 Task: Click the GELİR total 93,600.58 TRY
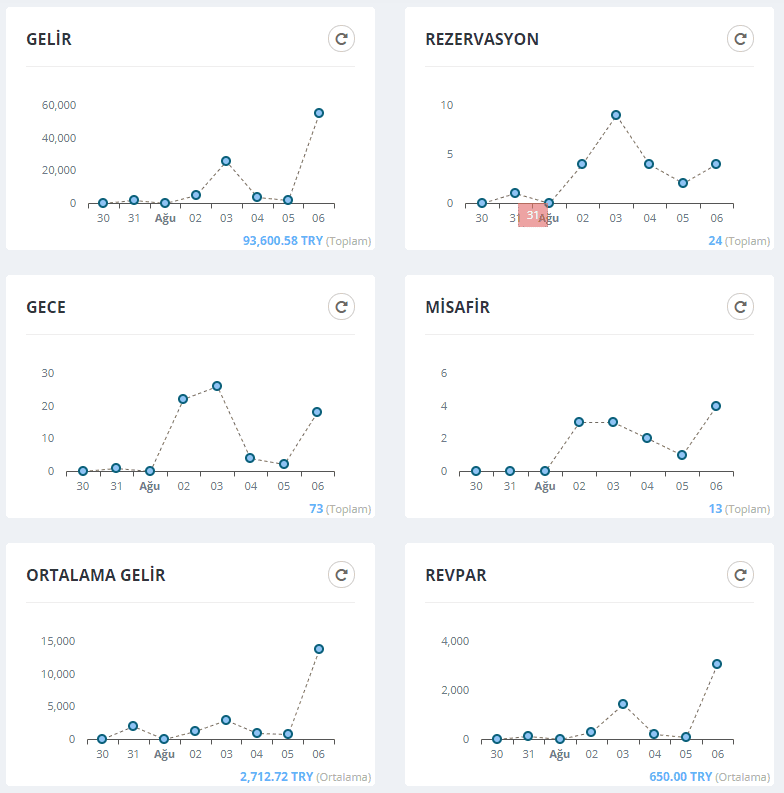[x=283, y=241]
